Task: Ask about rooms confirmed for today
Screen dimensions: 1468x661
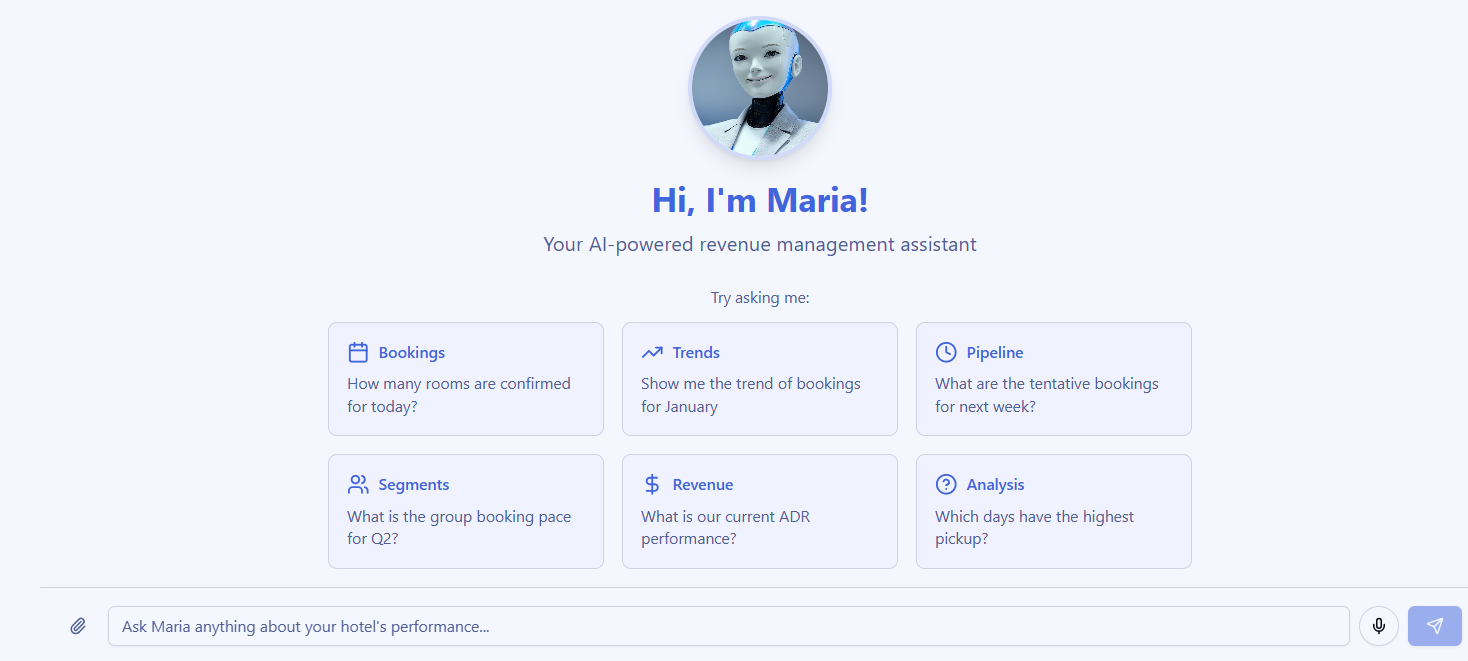Action: 465,394
